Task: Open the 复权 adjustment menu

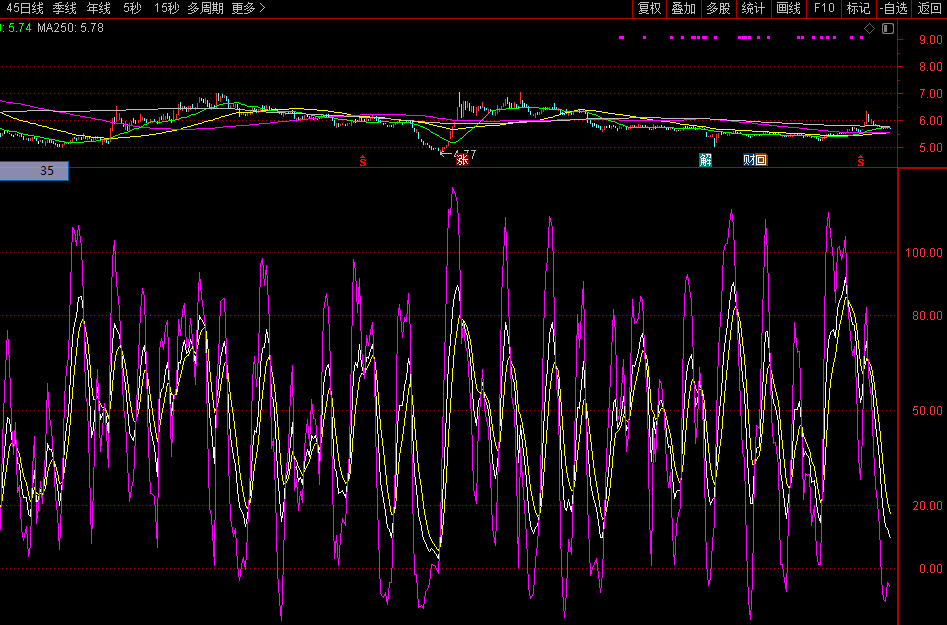Action: (650, 8)
